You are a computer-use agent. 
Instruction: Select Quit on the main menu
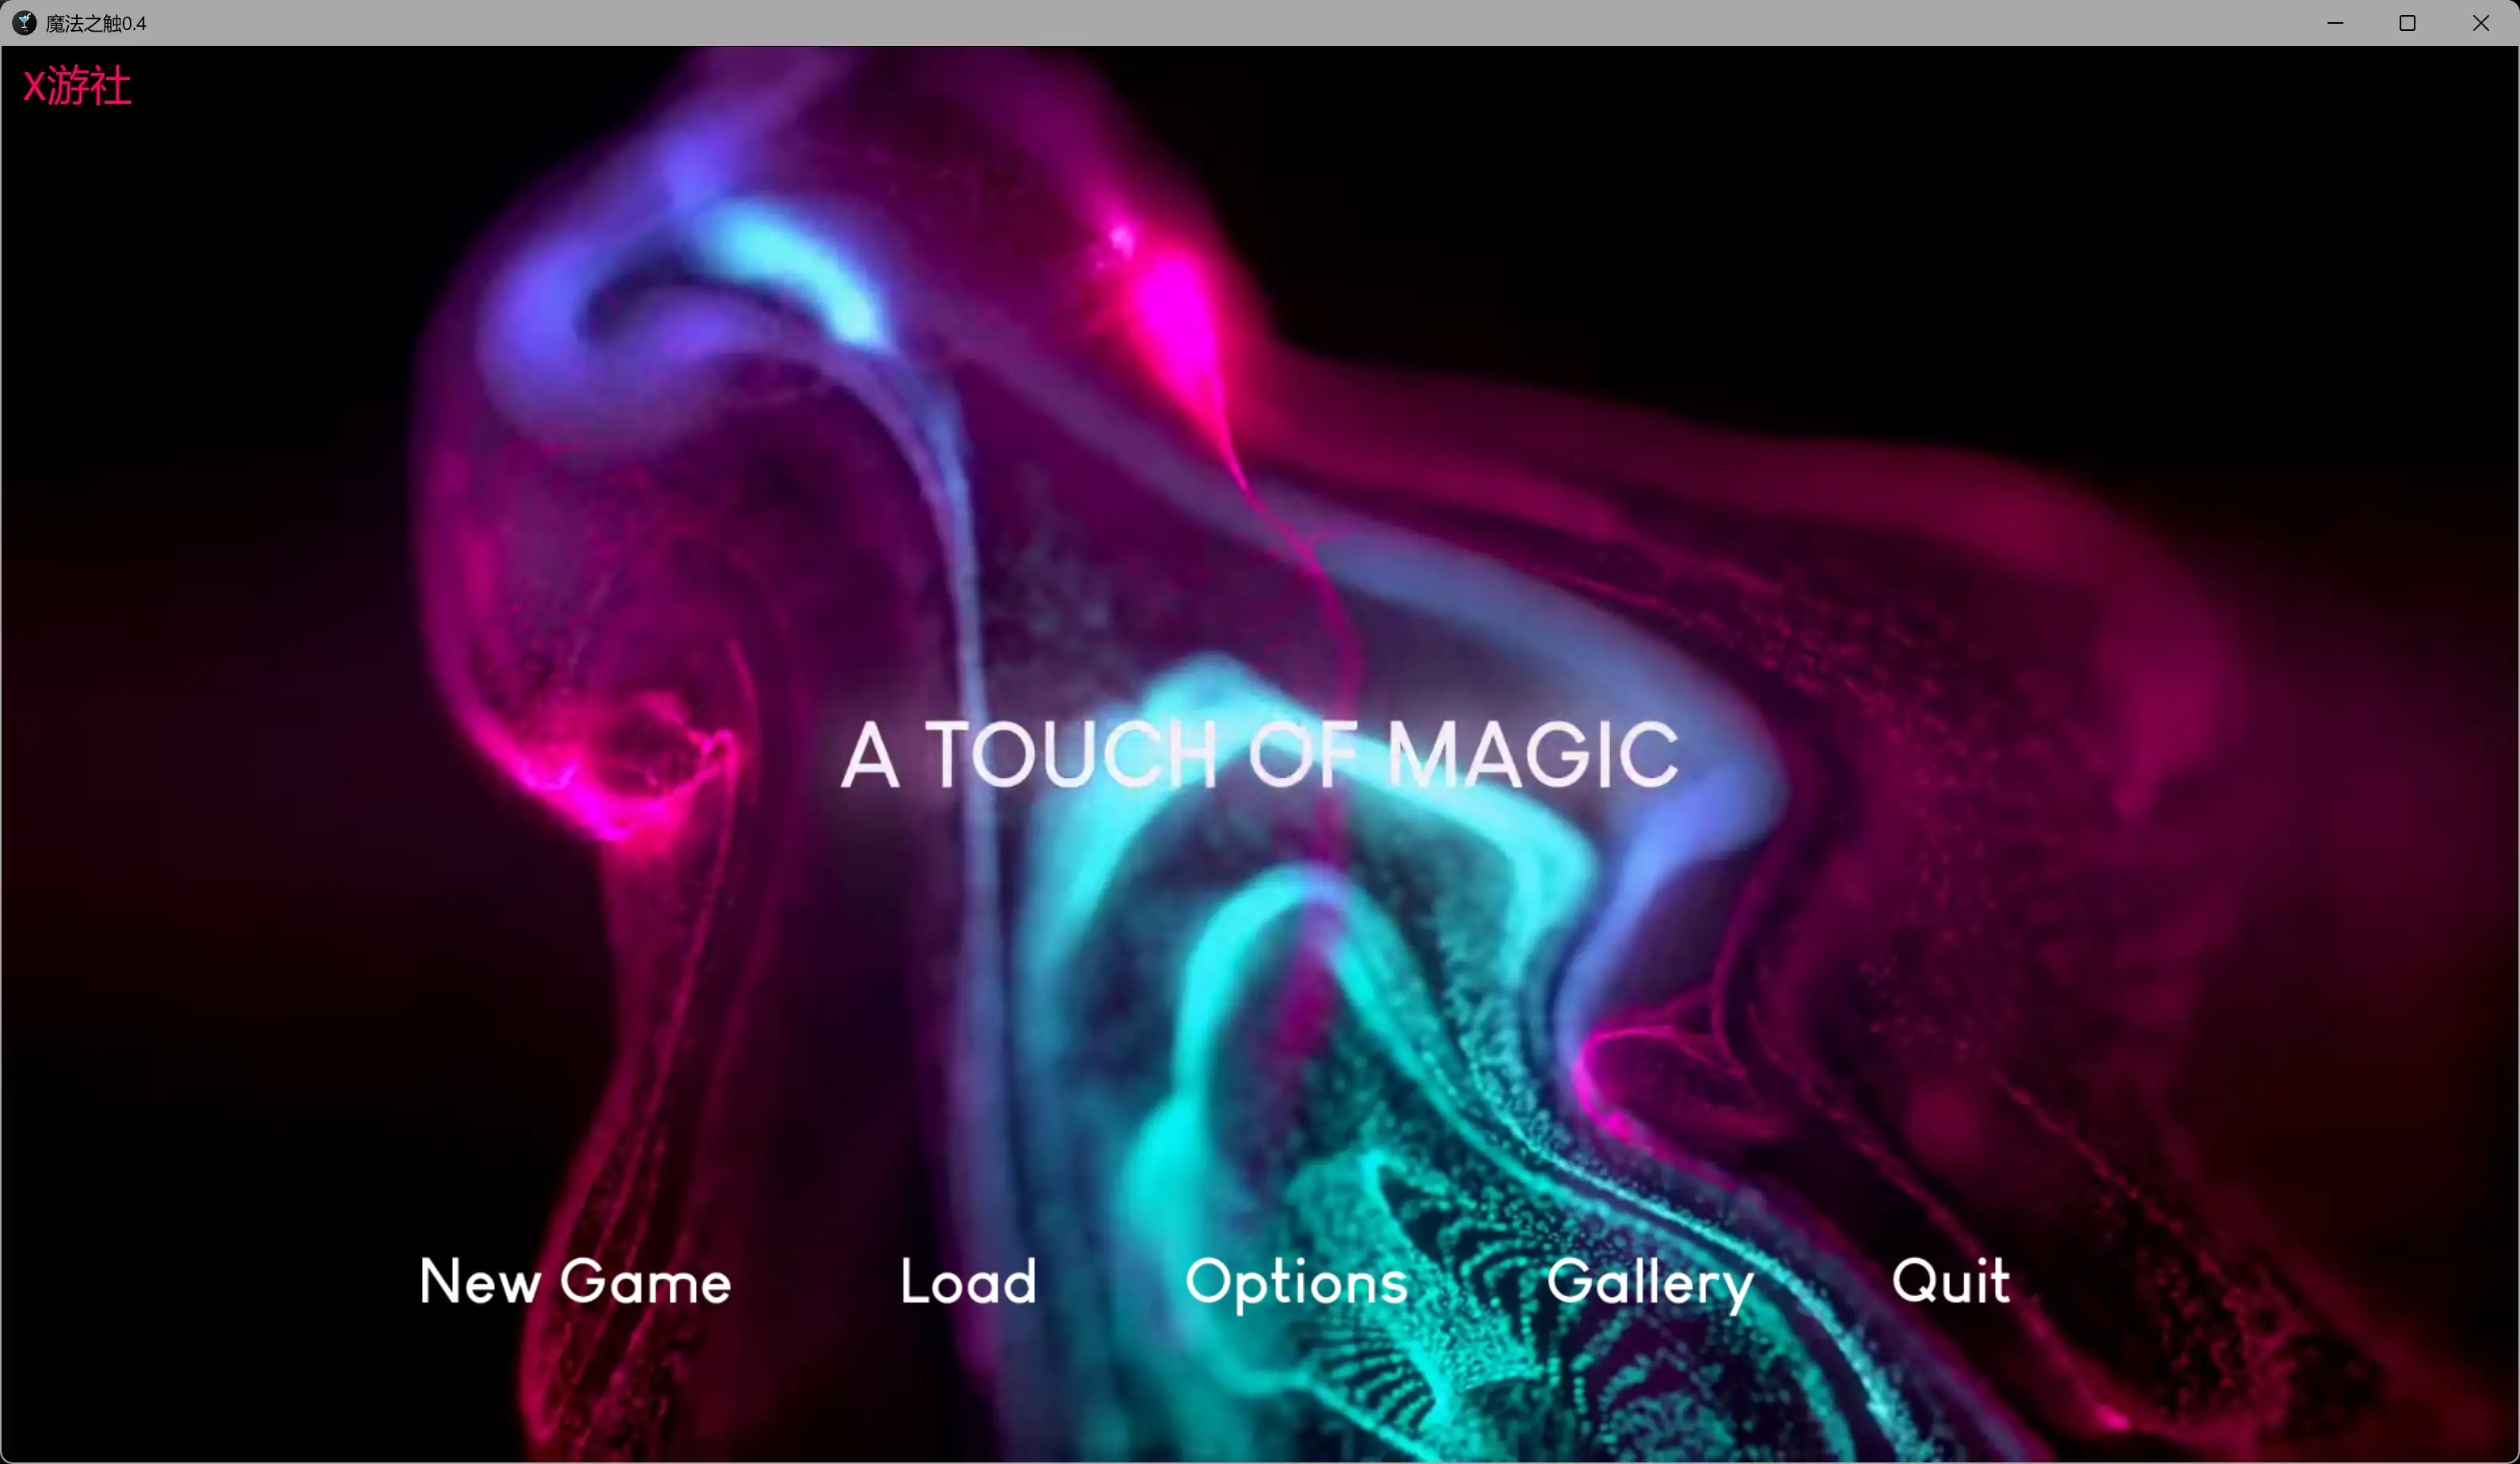click(1950, 1281)
